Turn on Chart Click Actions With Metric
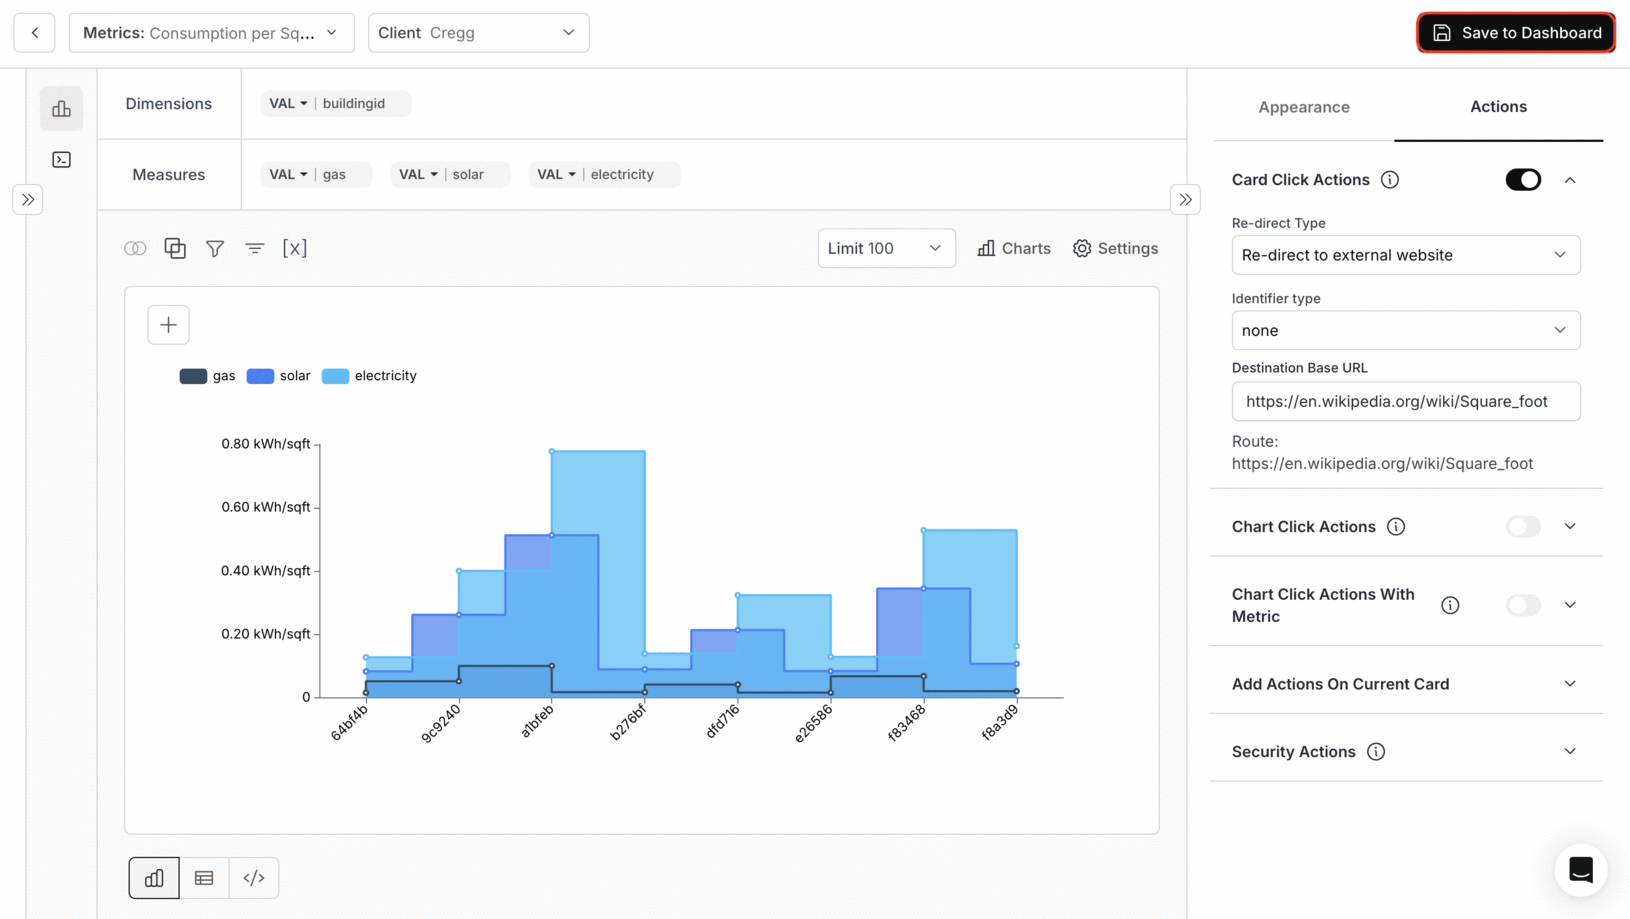The width and height of the screenshot is (1630, 919). 1522,605
